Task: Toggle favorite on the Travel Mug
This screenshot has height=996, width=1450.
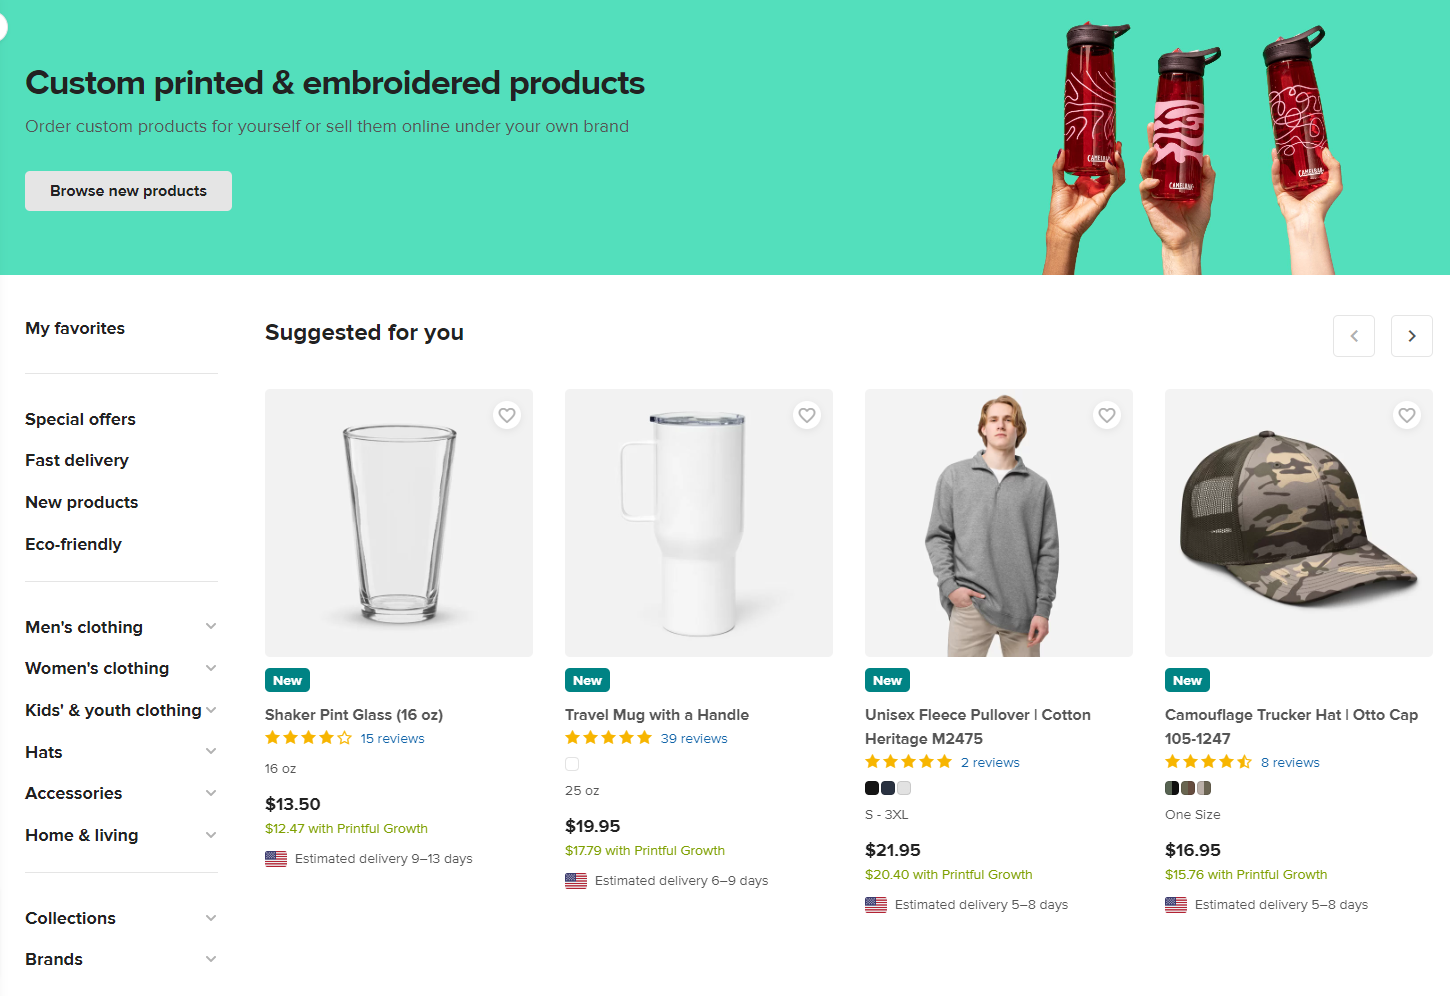Action: pyautogui.click(x=807, y=414)
